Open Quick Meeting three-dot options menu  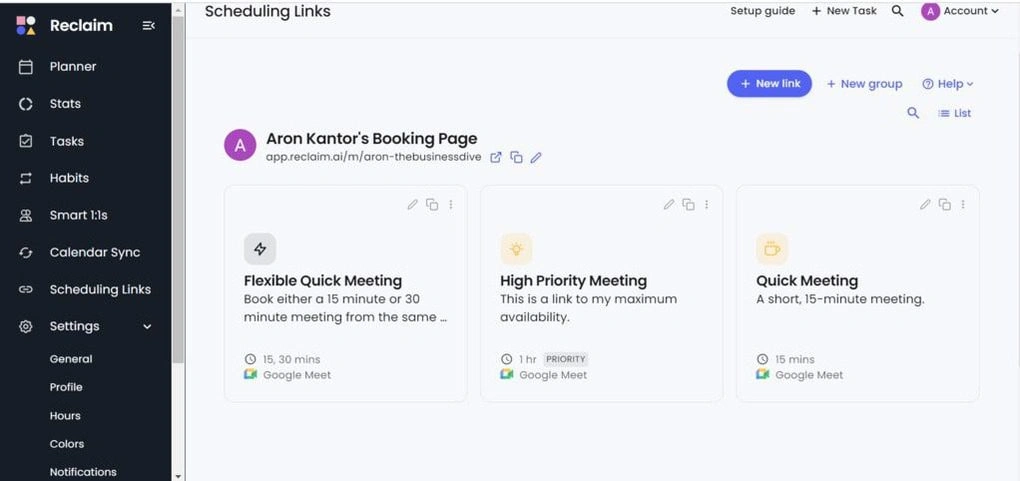963,204
